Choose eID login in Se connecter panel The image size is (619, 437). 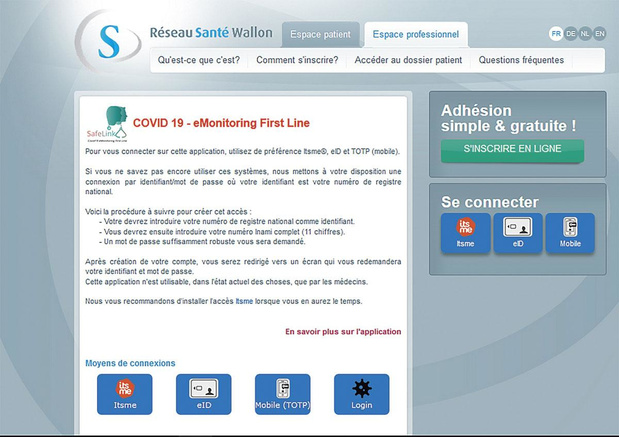pos(518,233)
